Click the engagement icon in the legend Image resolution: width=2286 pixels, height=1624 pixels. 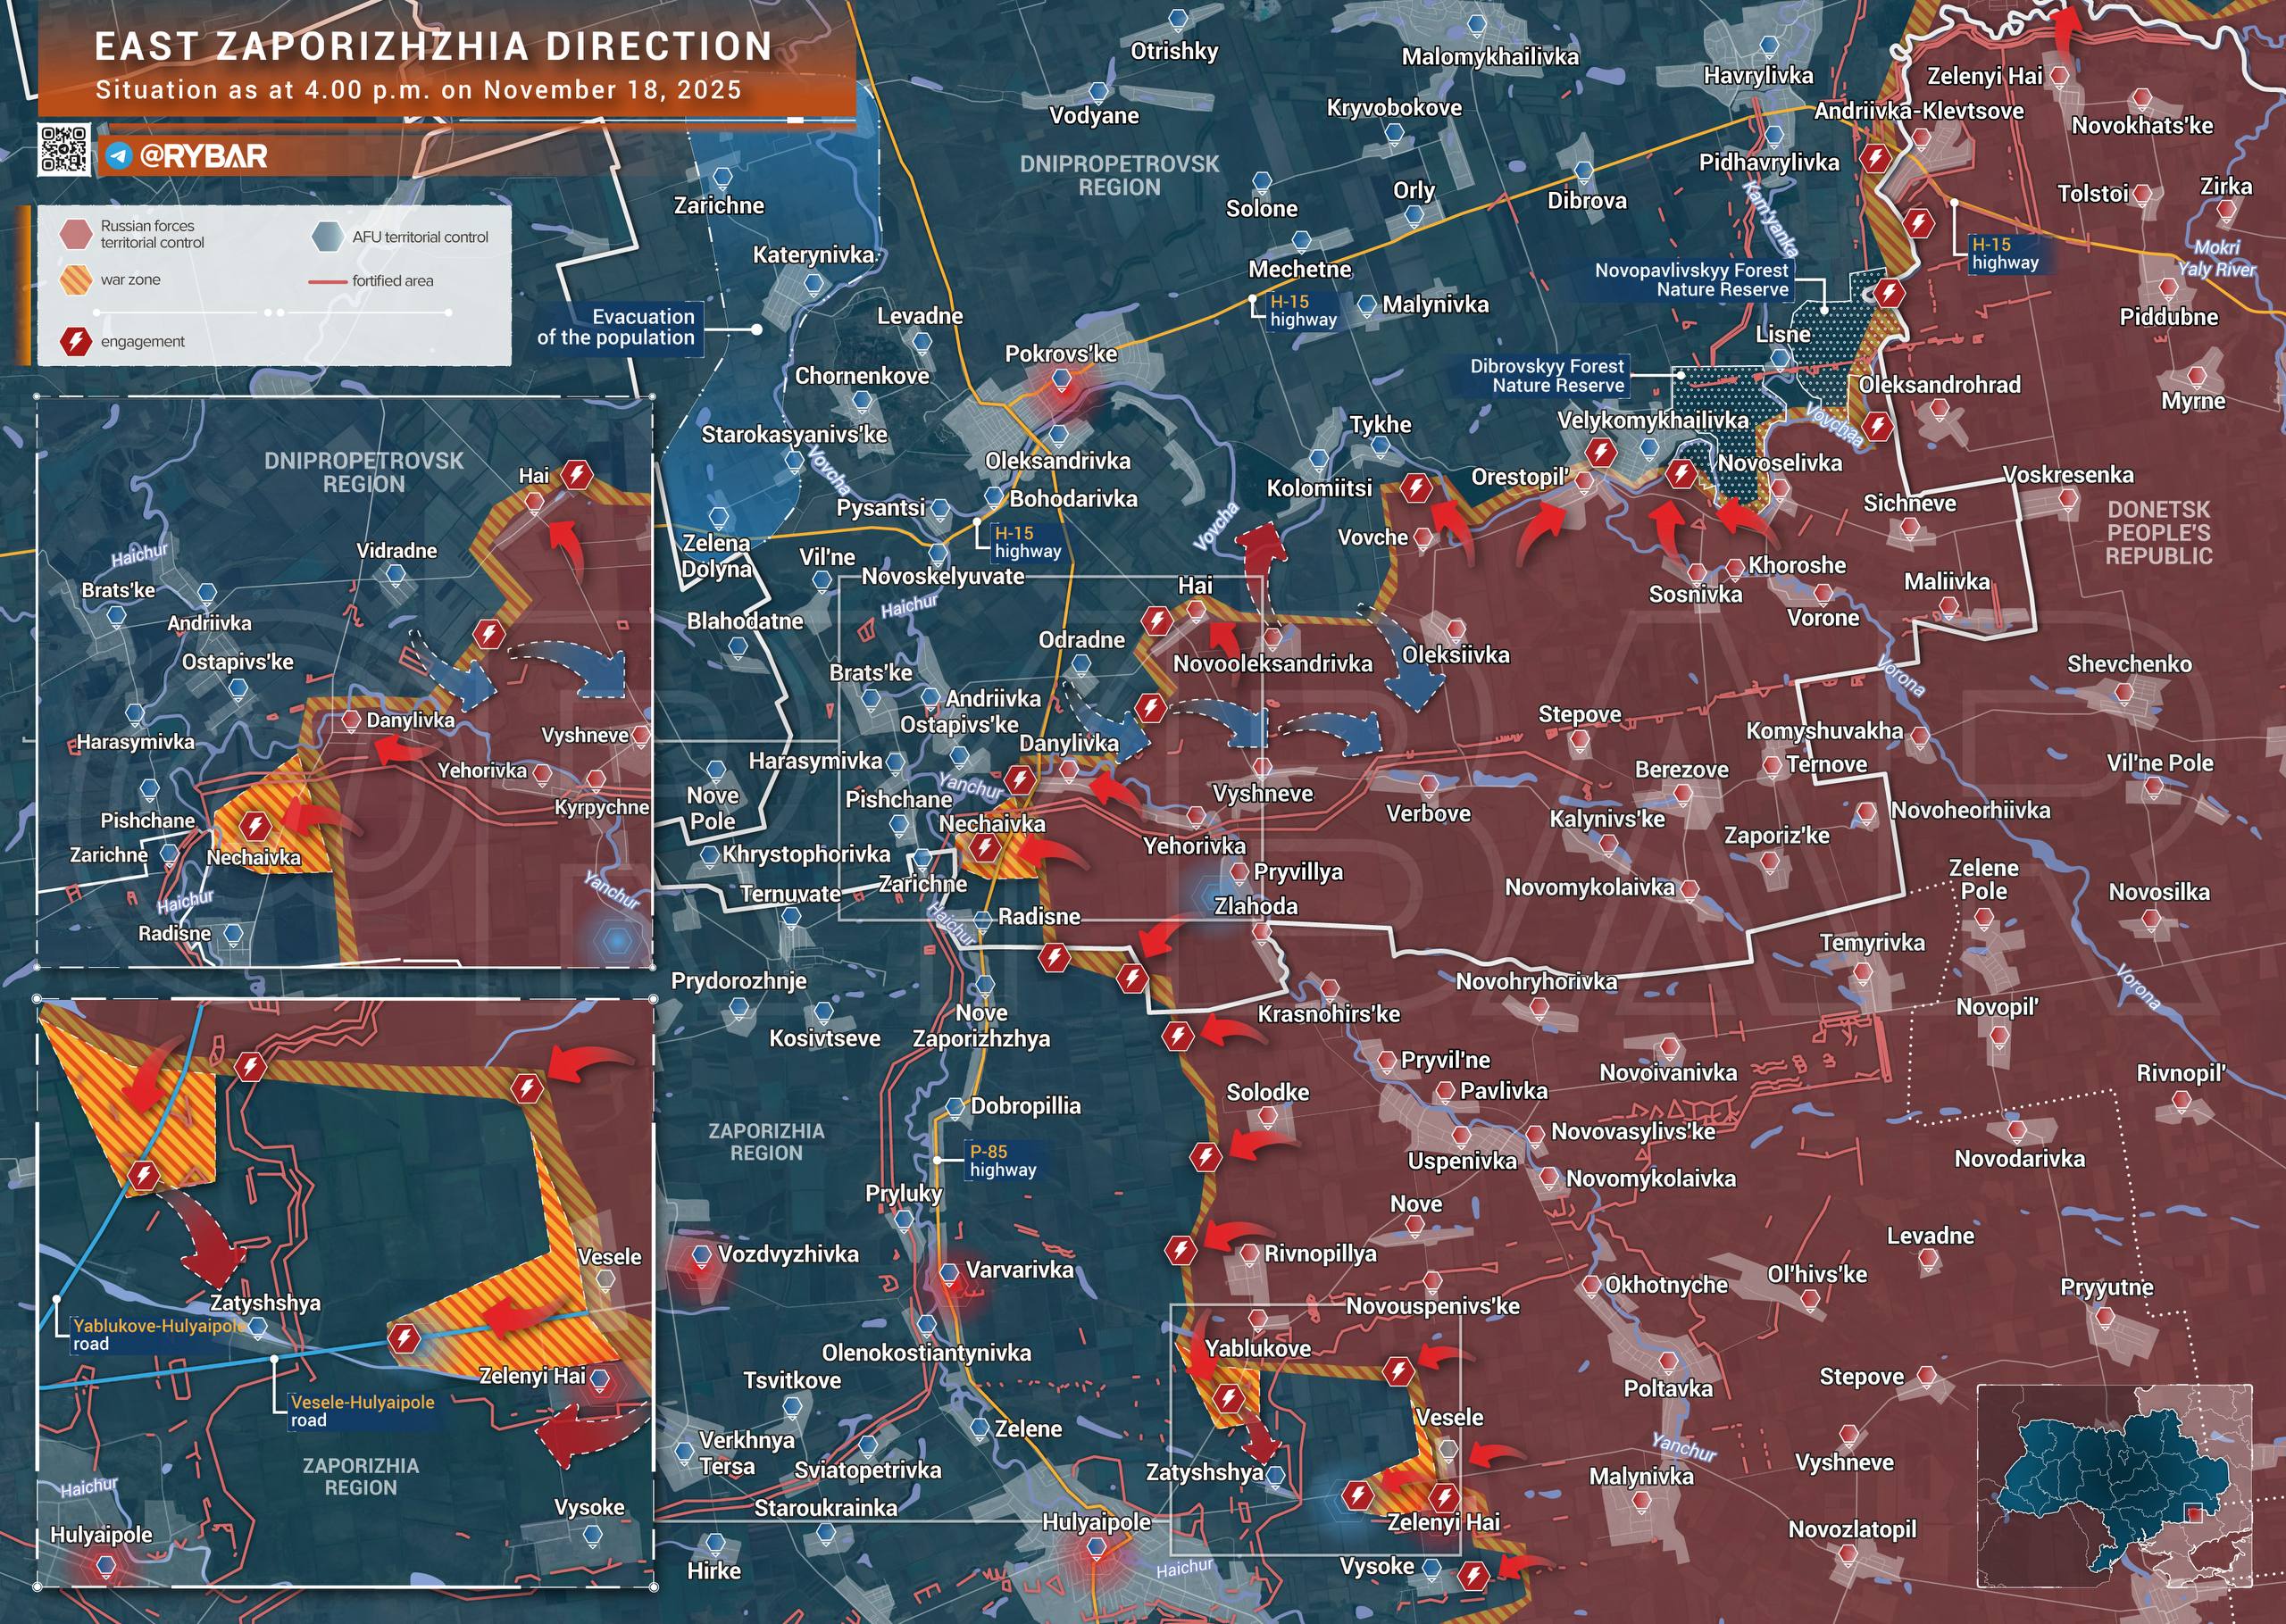tap(76, 341)
